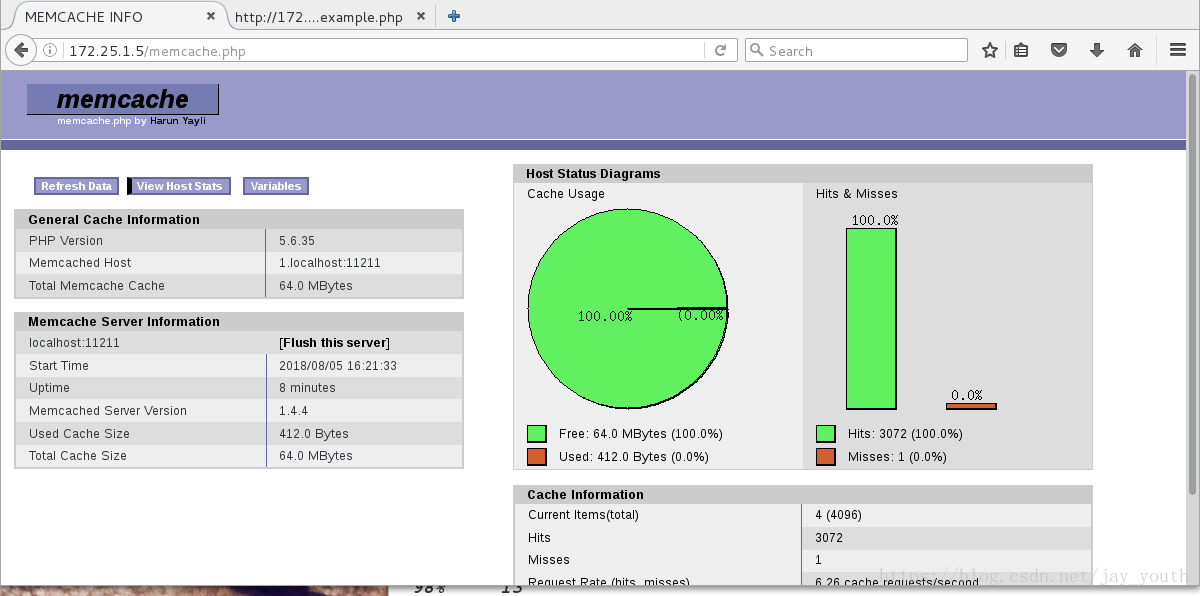Click the Uptime value 8 minutes
This screenshot has width=1200, height=596.
[307, 388]
